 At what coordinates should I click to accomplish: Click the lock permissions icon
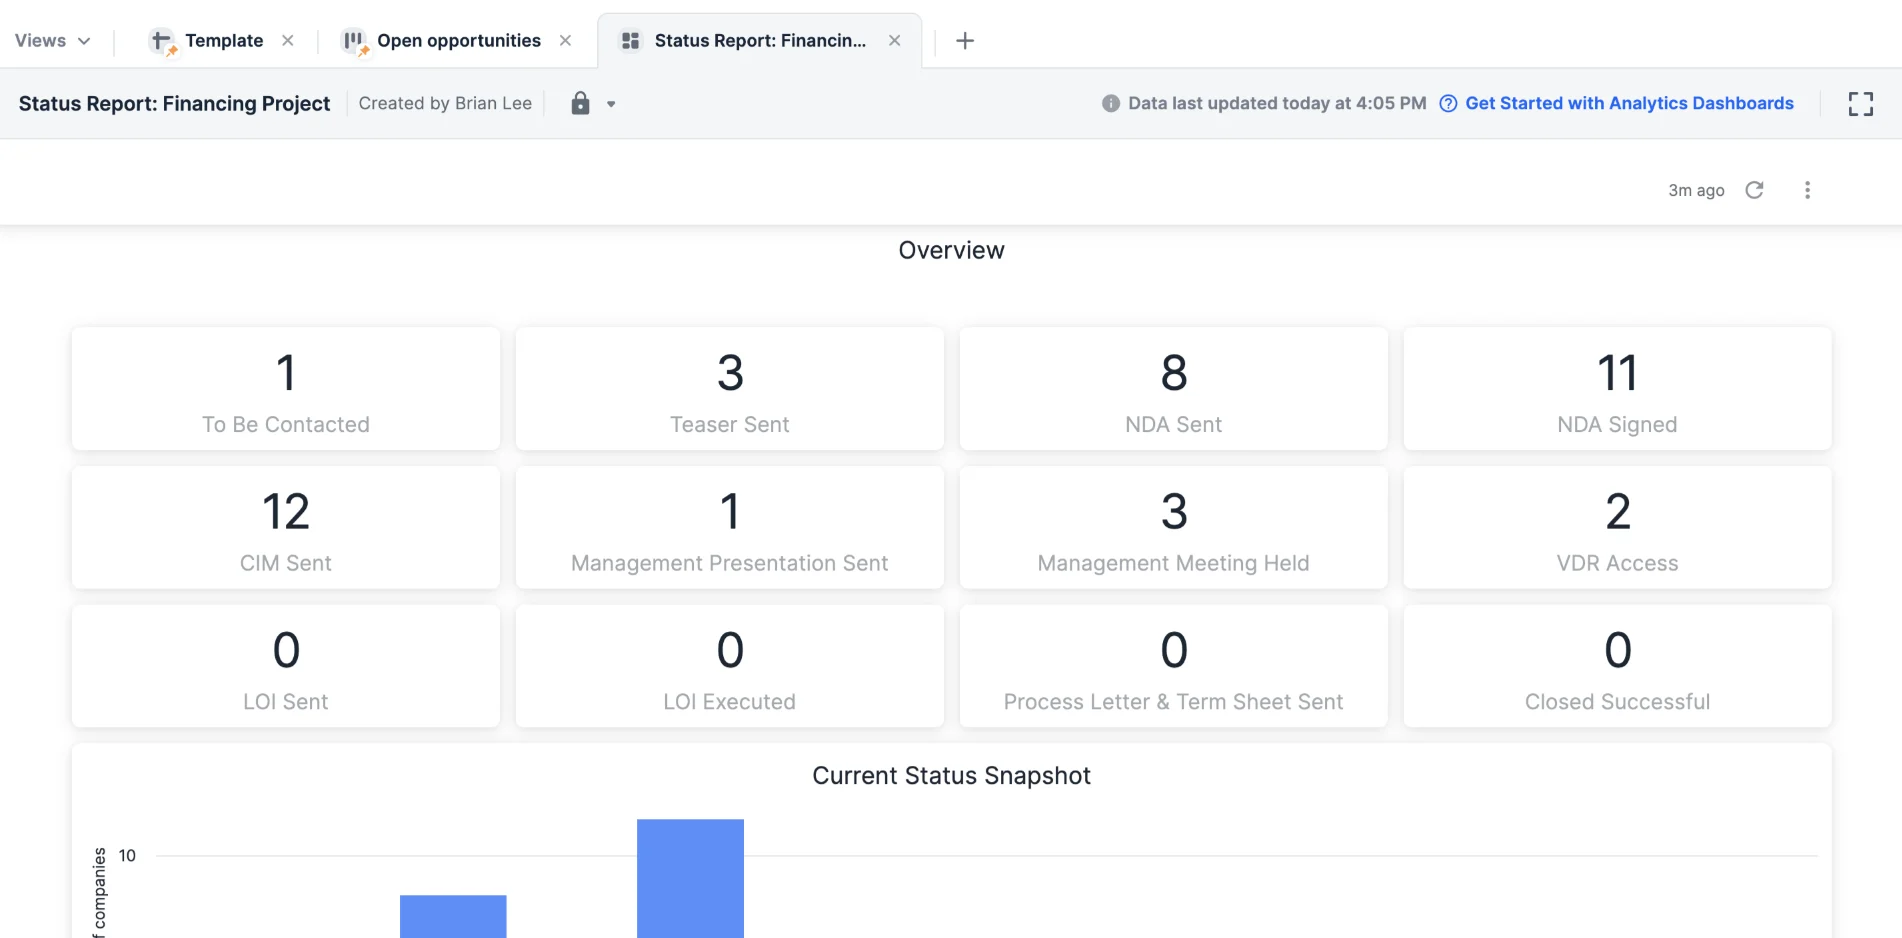[x=580, y=103]
